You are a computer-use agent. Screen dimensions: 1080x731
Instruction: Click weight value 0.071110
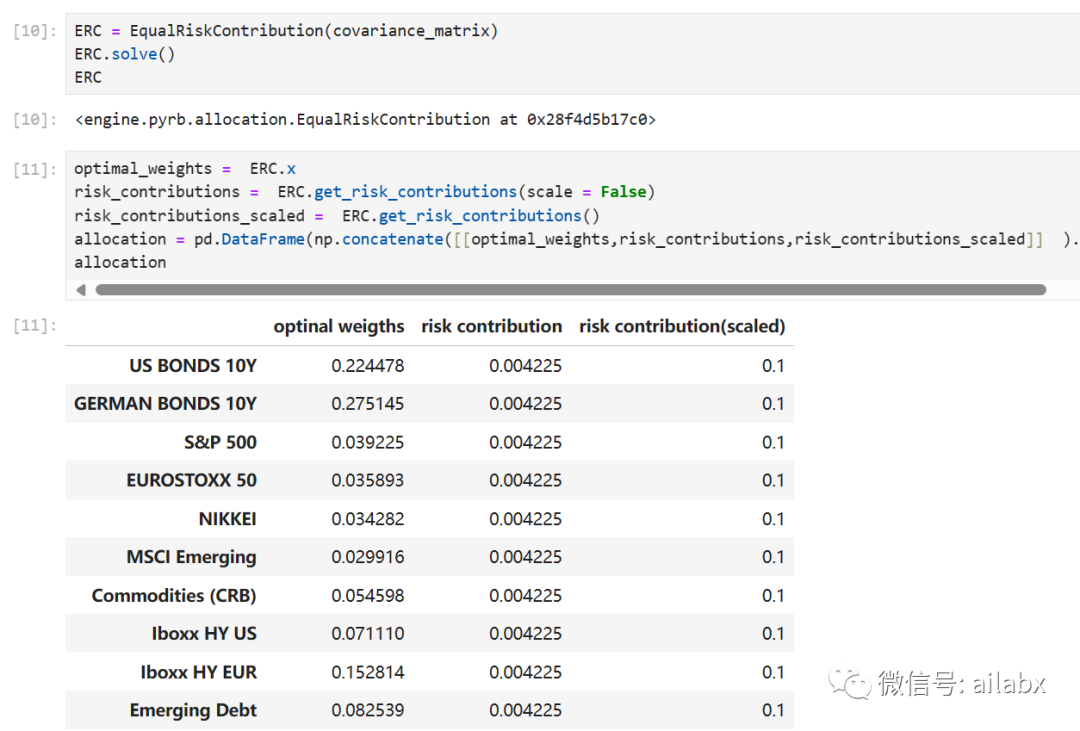[368, 634]
